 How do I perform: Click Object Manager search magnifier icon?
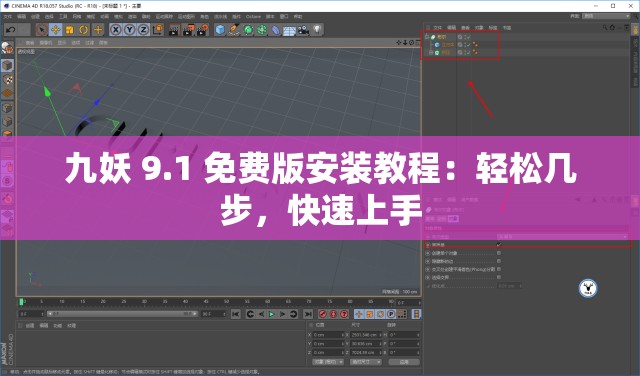point(605,27)
